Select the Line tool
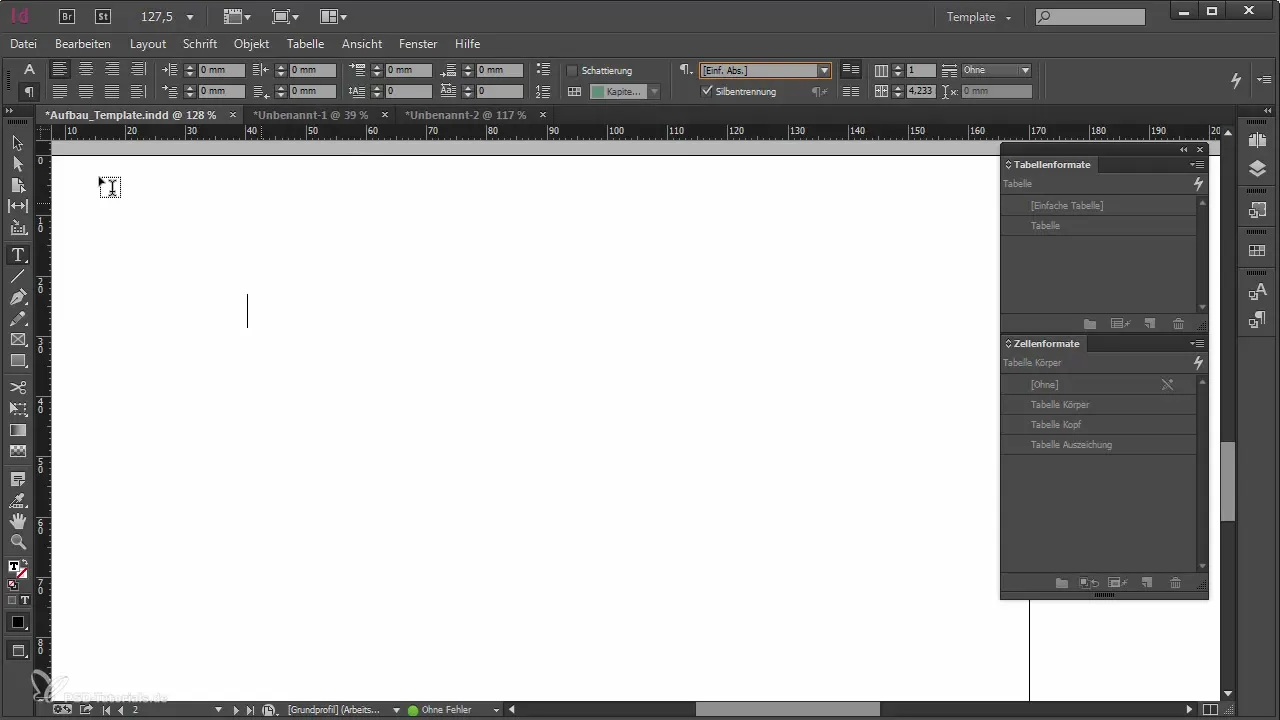 click(x=18, y=276)
